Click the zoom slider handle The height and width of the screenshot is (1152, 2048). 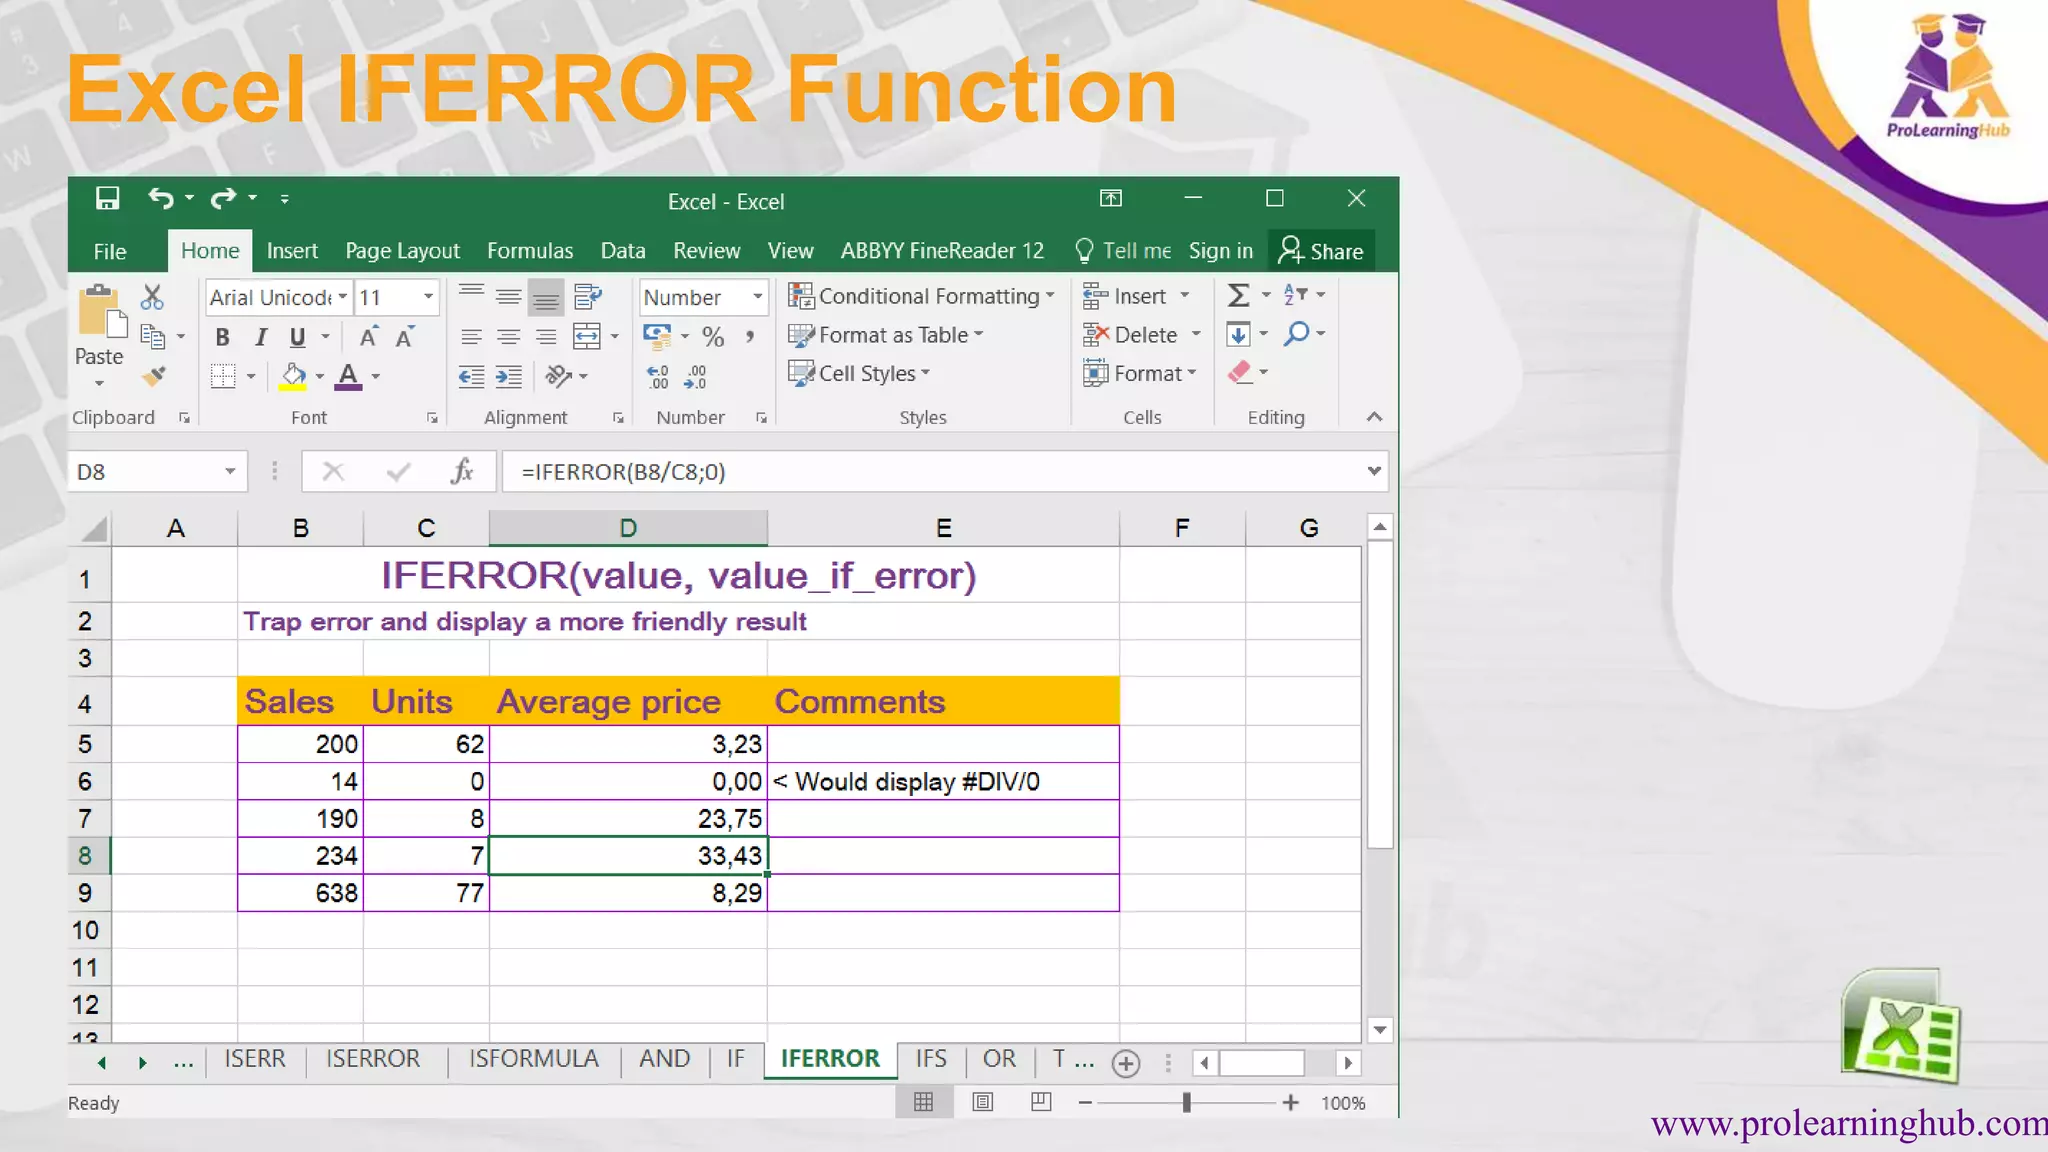point(1186,1102)
